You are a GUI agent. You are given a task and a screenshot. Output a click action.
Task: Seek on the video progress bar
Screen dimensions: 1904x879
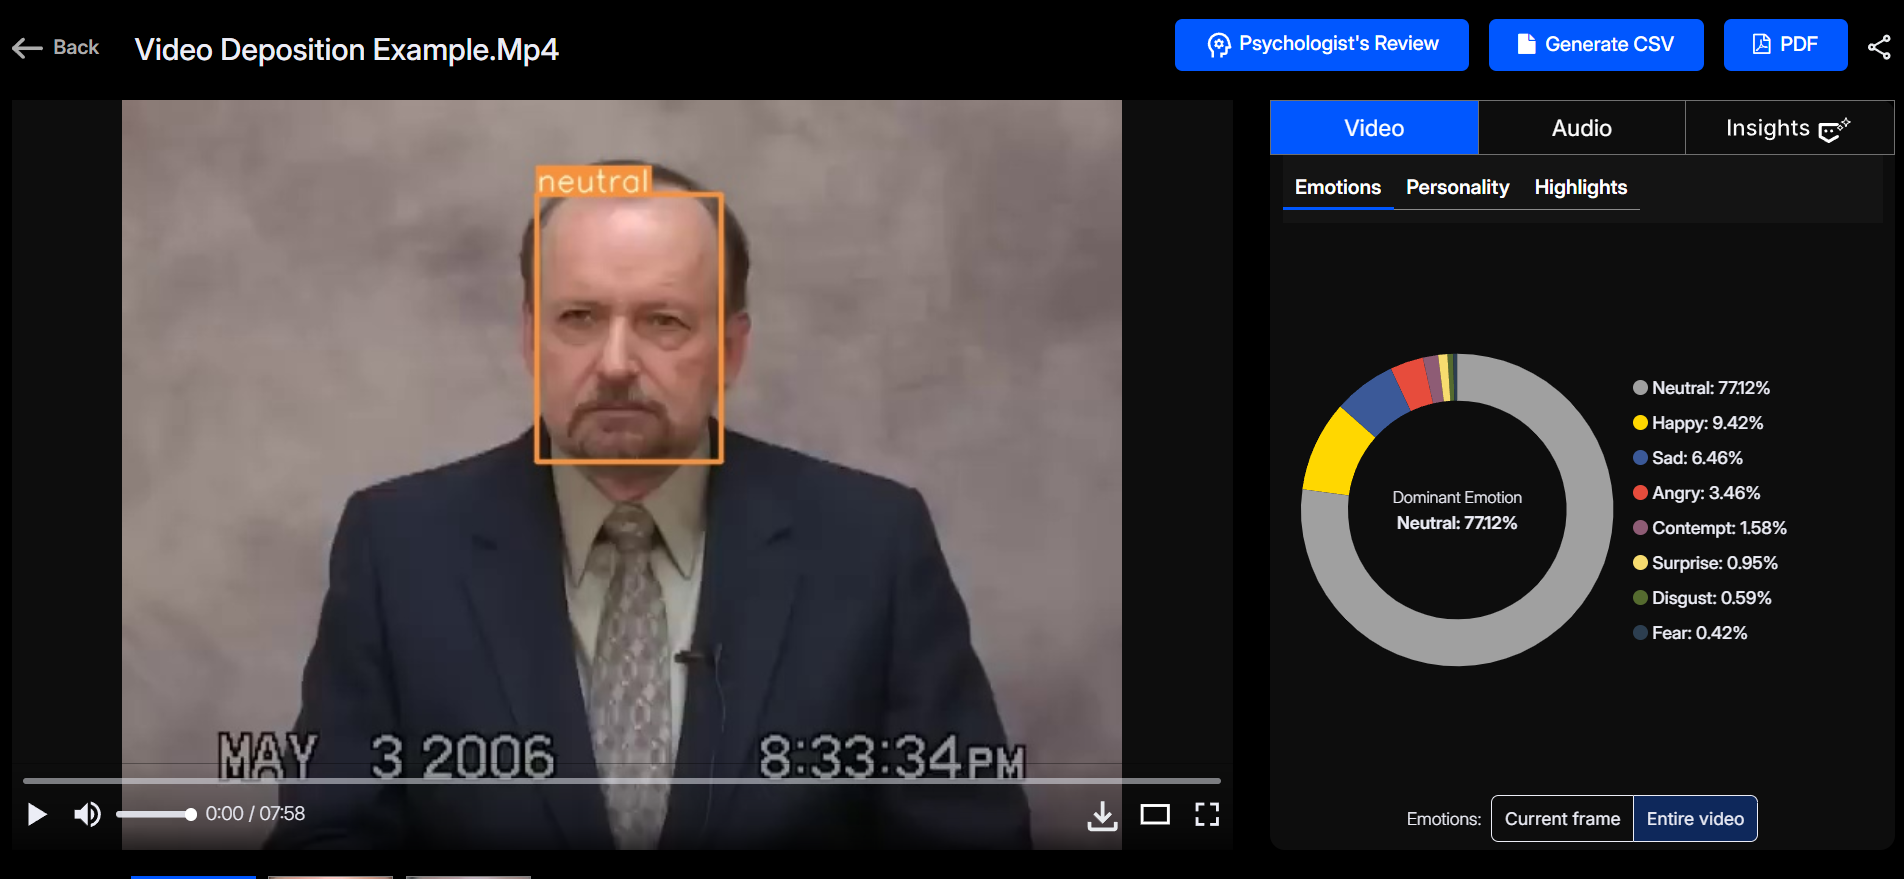[x=621, y=780]
